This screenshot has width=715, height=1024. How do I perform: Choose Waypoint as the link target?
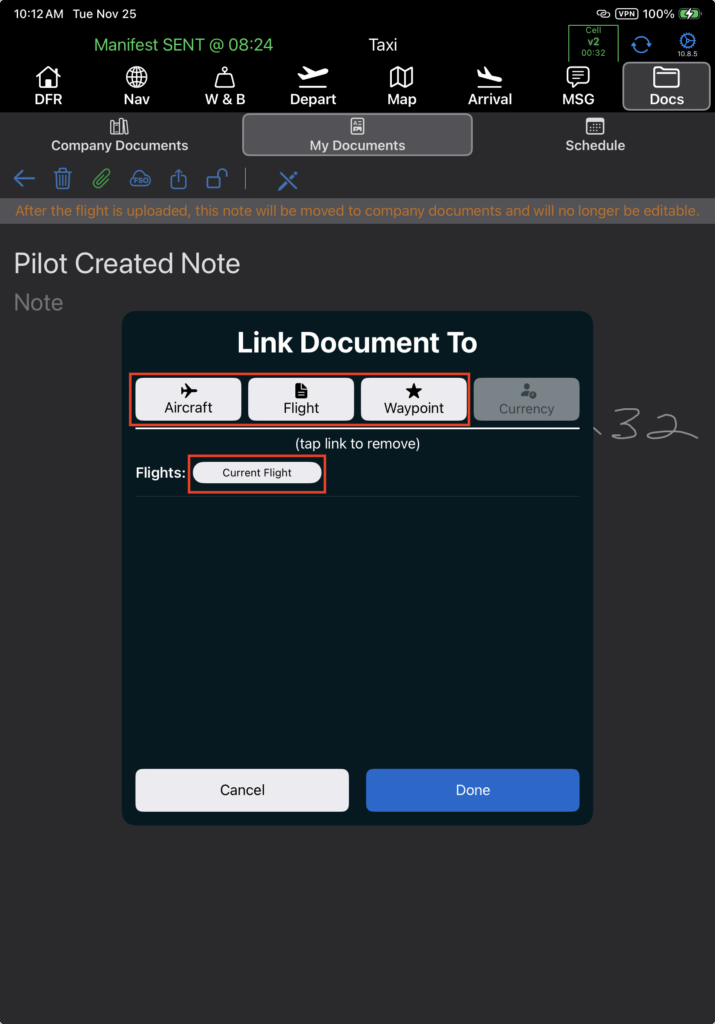pyautogui.click(x=414, y=399)
